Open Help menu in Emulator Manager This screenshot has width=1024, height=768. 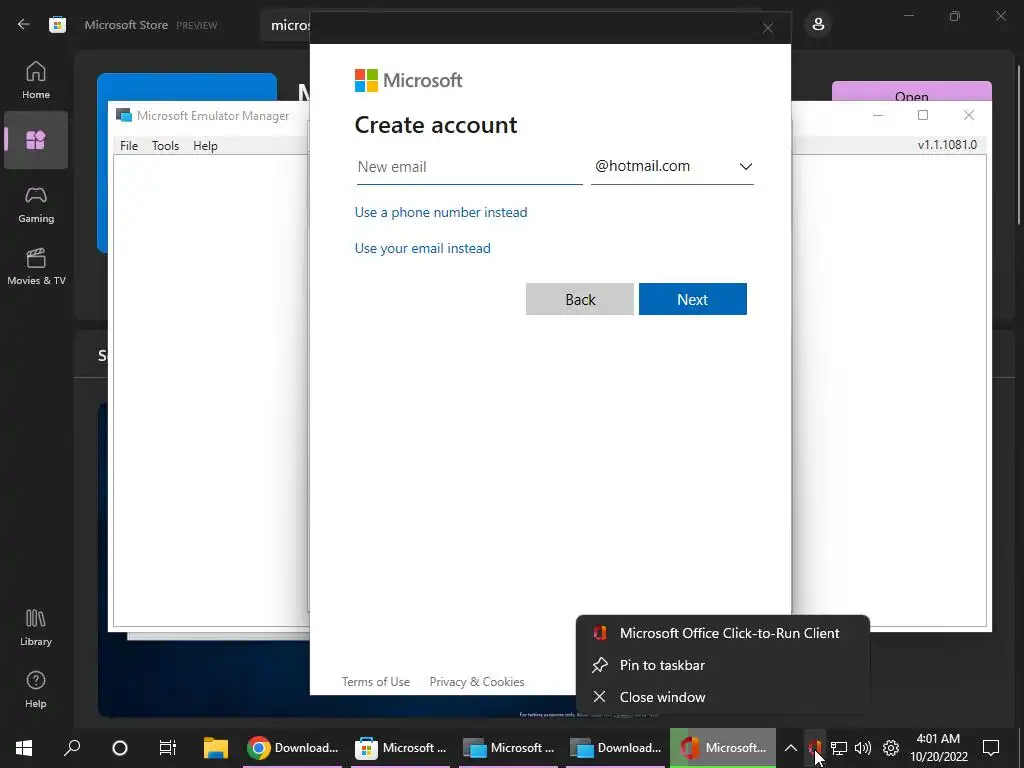205,146
